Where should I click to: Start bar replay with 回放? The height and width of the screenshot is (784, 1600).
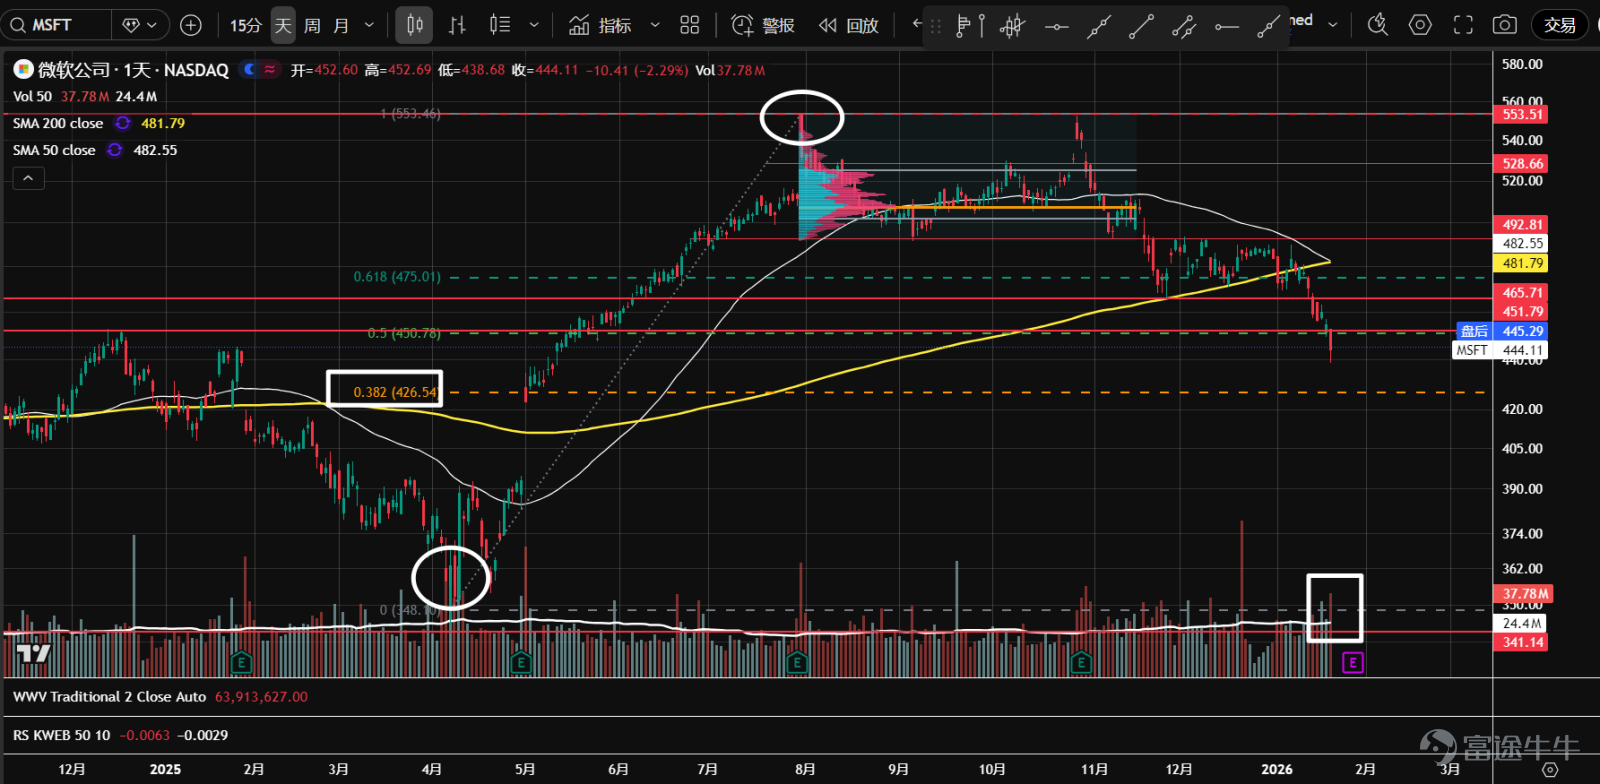pos(848,25)
